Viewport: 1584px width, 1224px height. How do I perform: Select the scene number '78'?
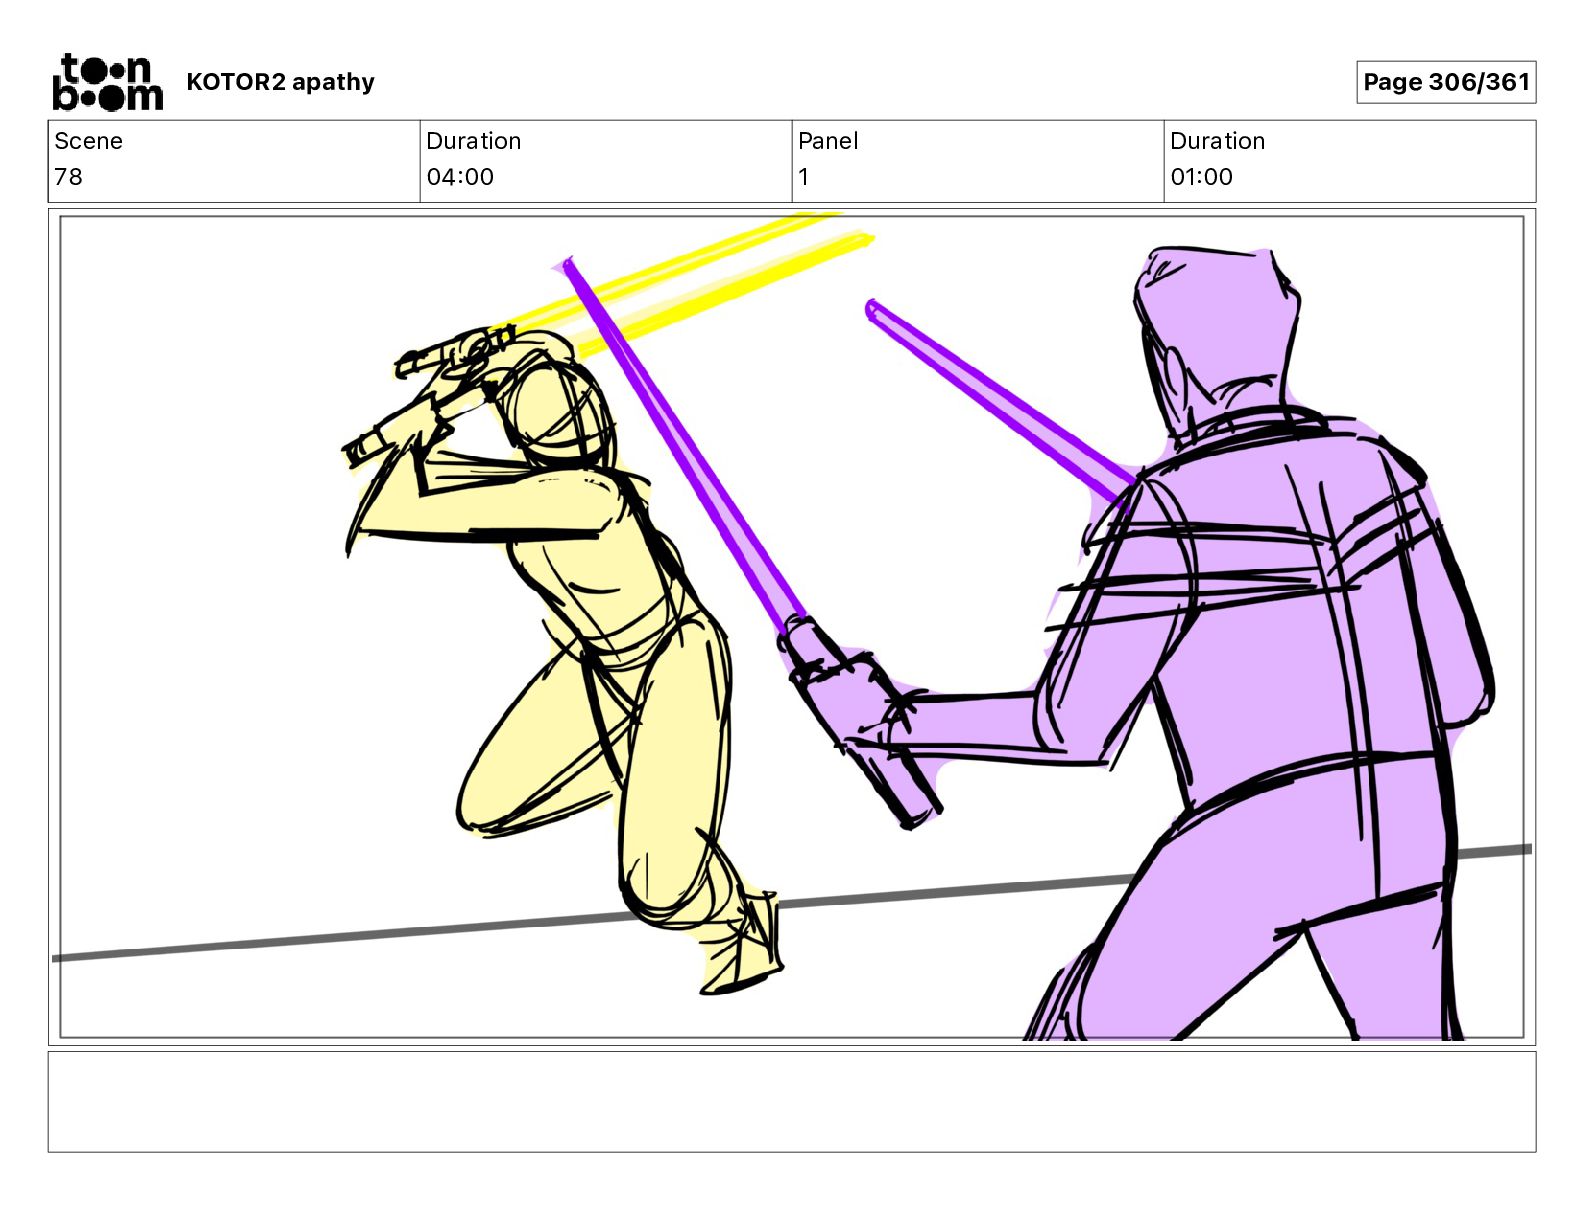(68, 177)
